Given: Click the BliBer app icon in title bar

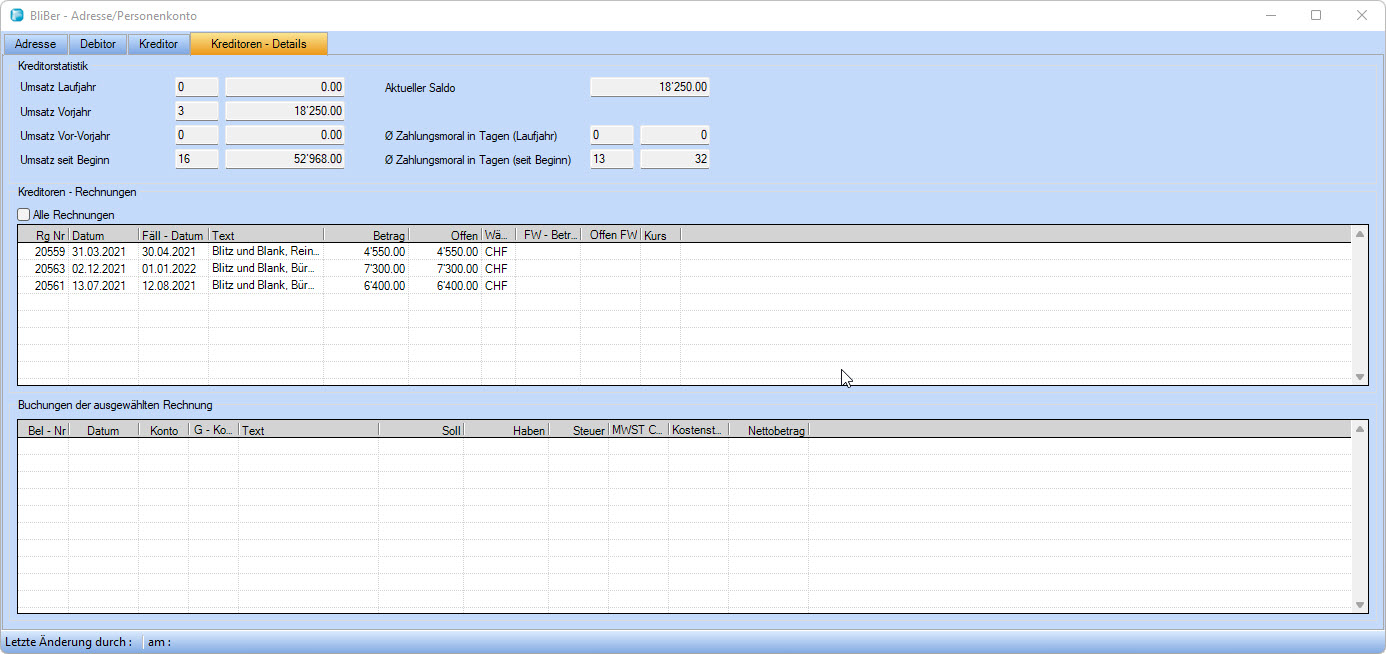Looking at the screenshot, I should tap(16, 16).
